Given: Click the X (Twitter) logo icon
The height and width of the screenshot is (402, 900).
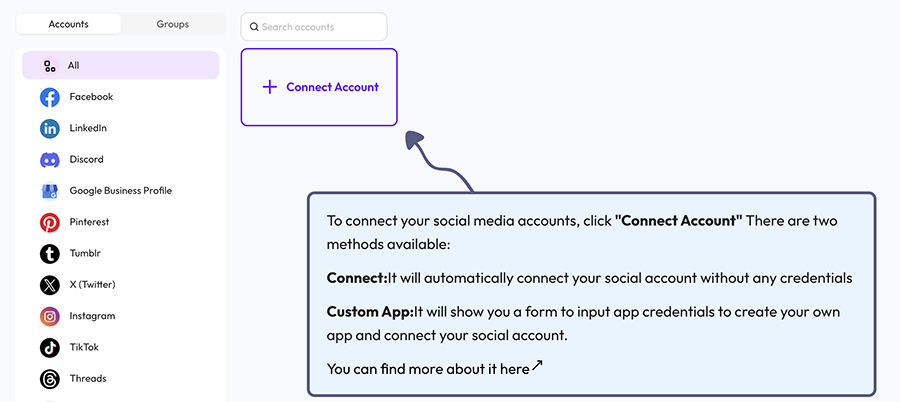Looking at the screenshot, I should 50,285.
